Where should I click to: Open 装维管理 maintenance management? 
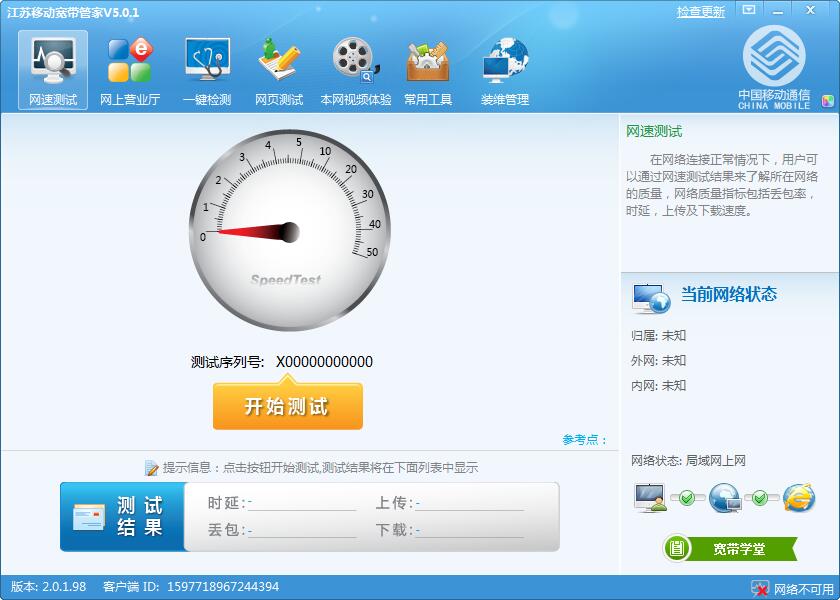504,68
